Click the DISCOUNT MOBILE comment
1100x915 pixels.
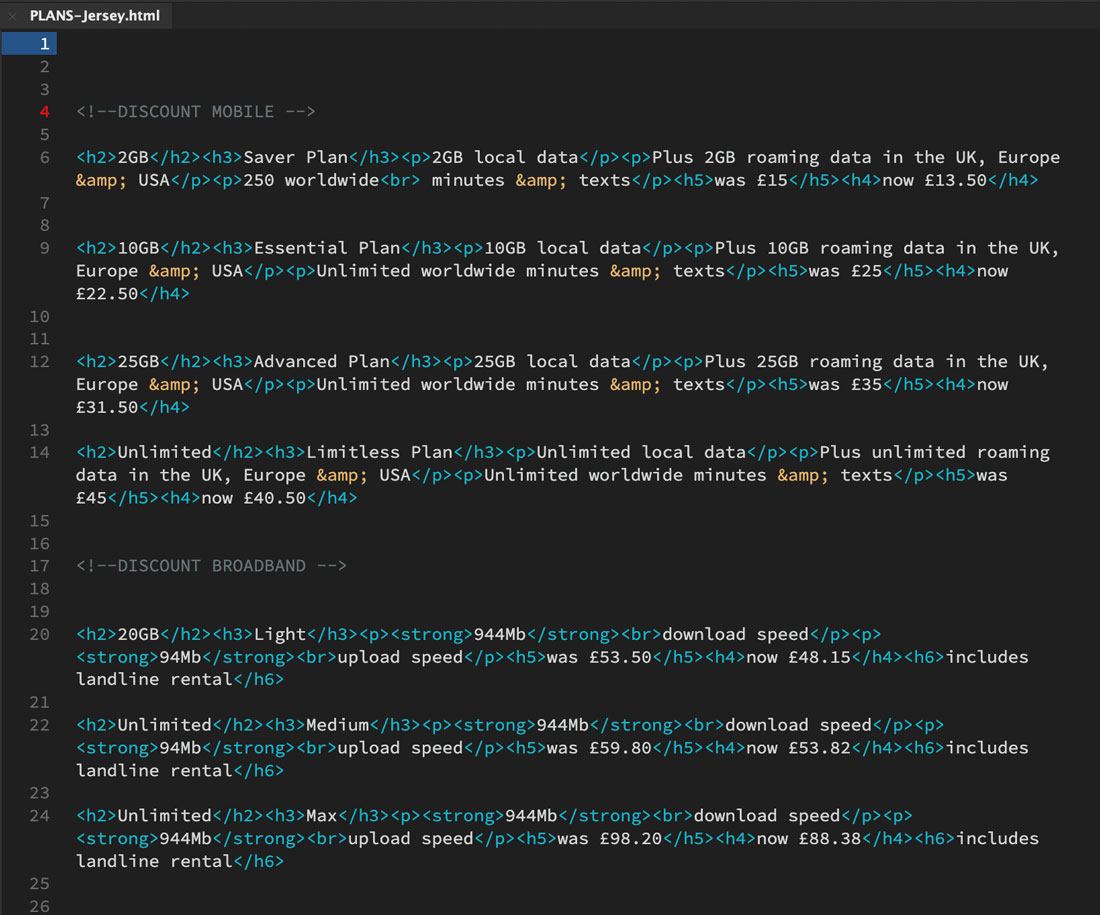click(x=194, y=111)
